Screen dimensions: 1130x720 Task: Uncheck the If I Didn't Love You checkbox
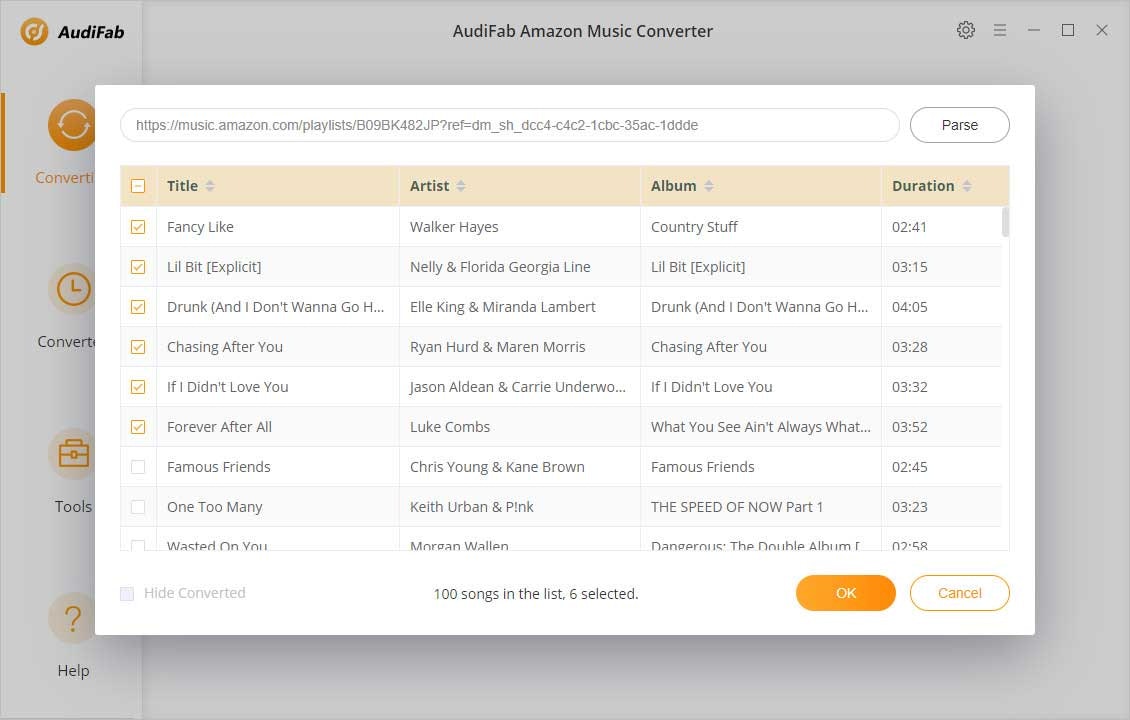(138, 387)
